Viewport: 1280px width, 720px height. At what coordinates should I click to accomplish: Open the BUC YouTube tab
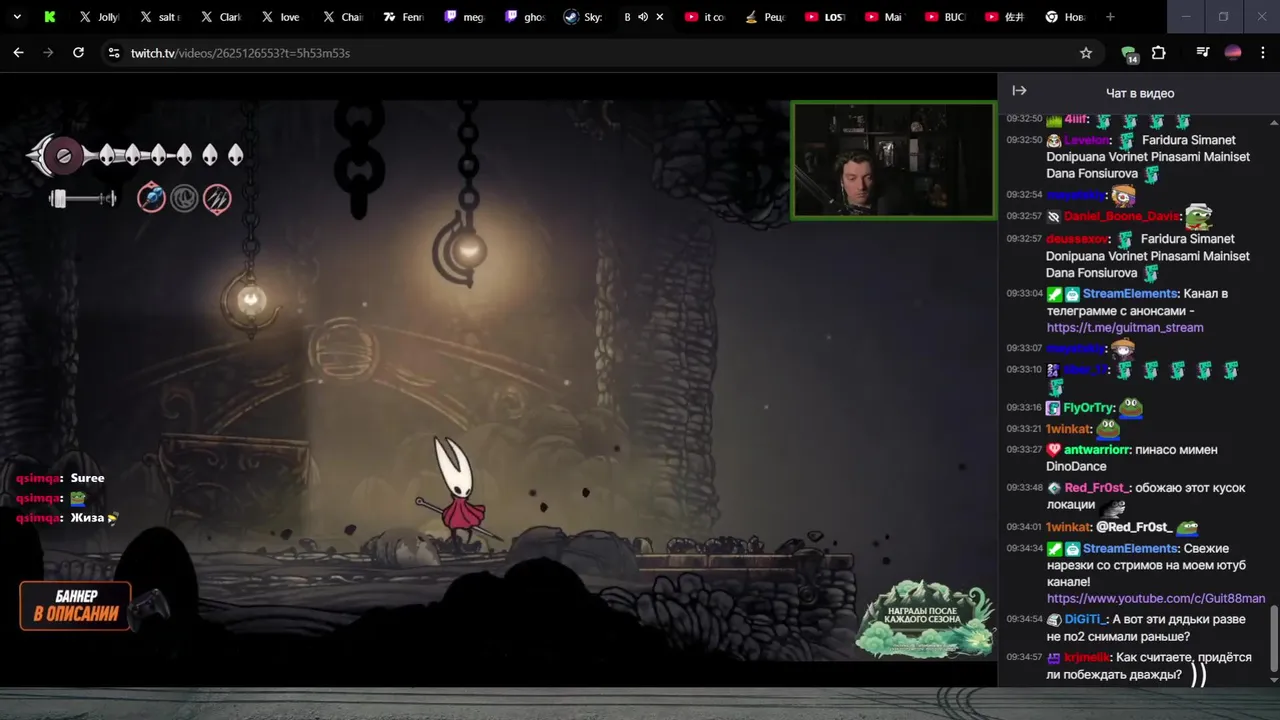(945, 17)
